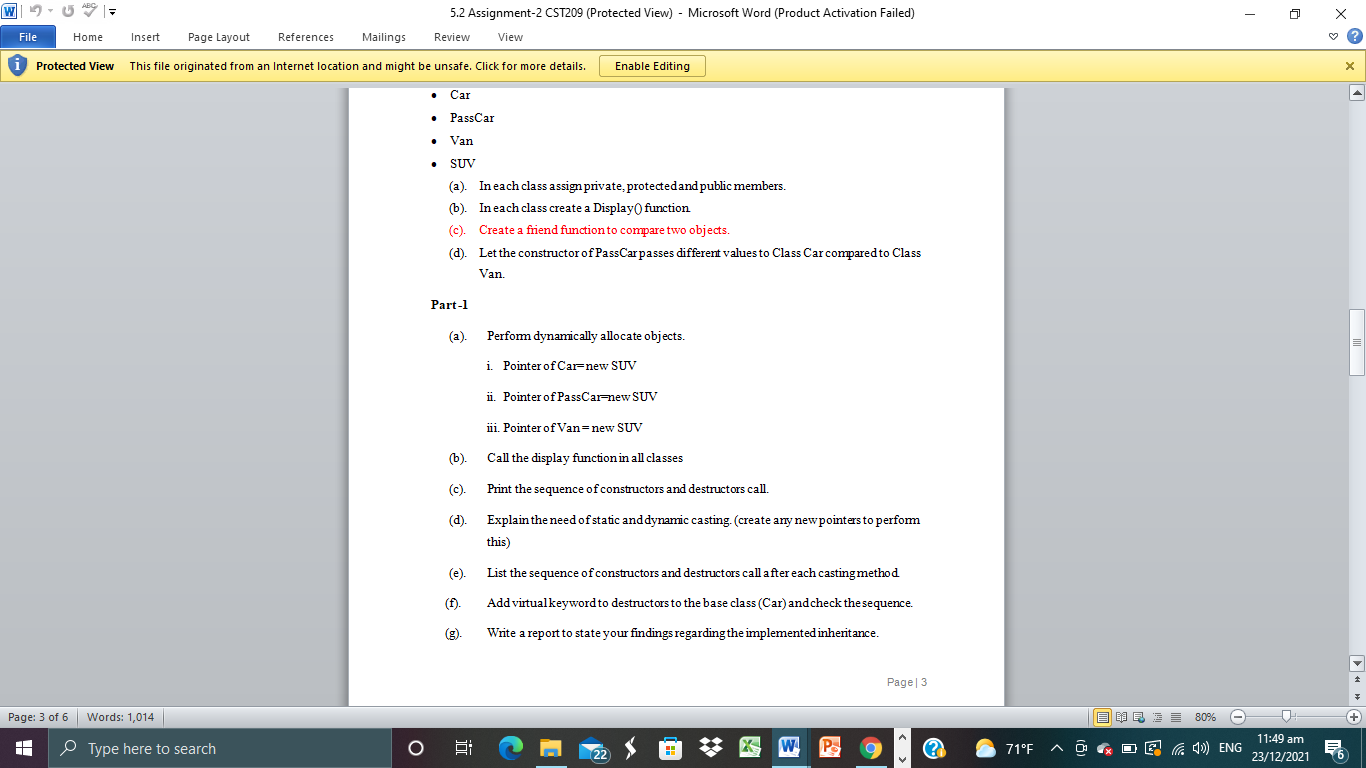This screenshot has width=1366, height=768.
Task: Switch to the Mailings tab
Action: coord(383,37)
